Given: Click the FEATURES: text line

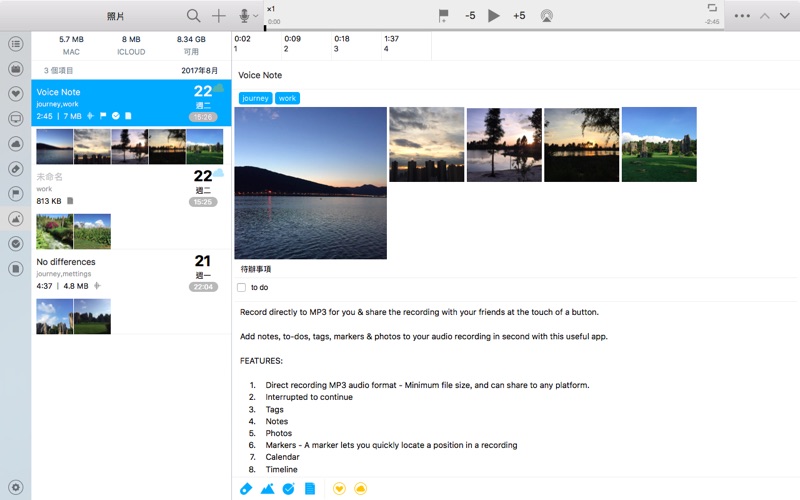Looking at the screenshot, I should [x=261, y=361].
